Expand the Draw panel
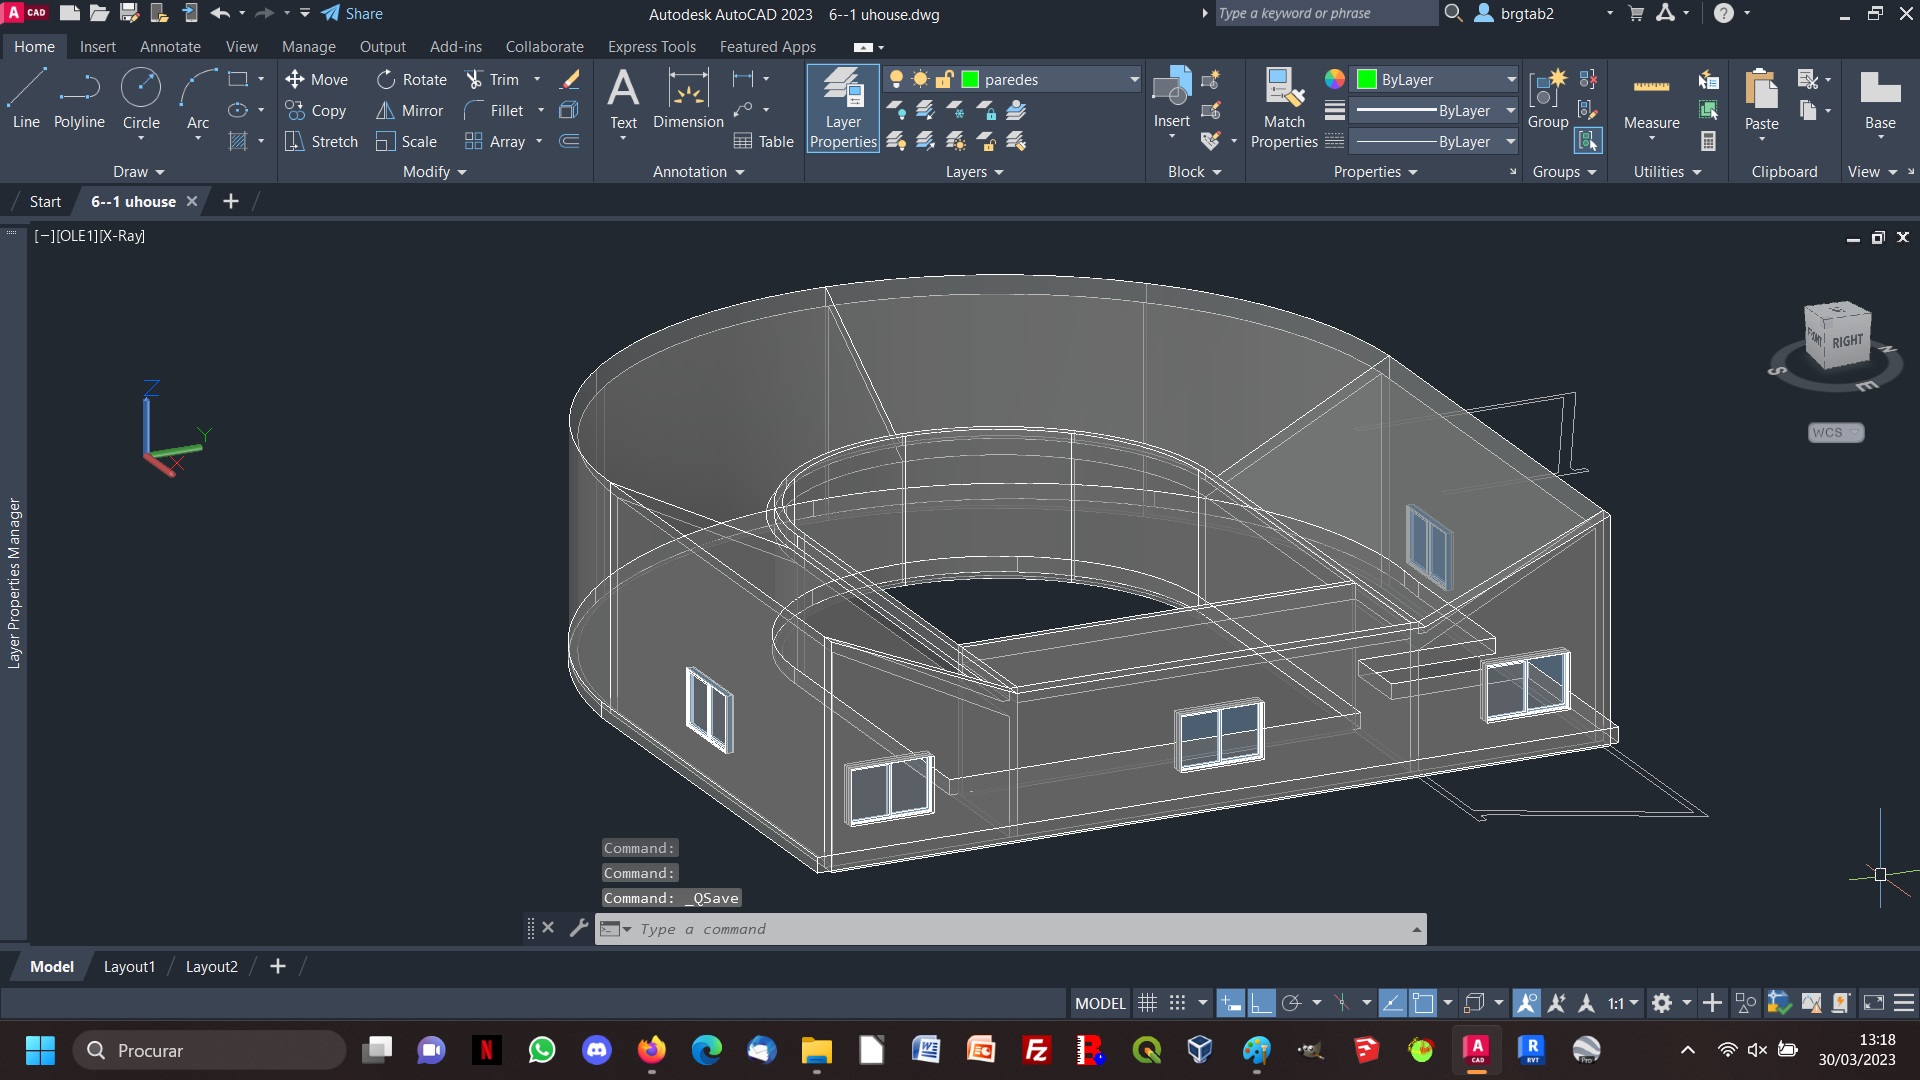The width and height of the screenshot is (1920, 1080). (138, 171)
